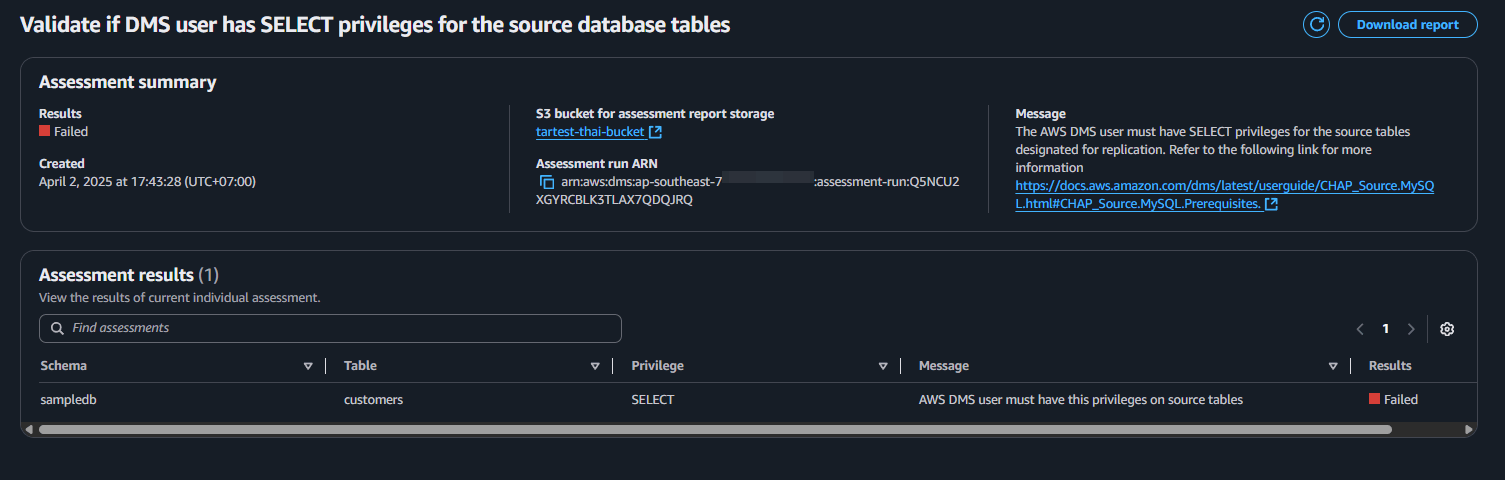
Task: Select the sampledb schema cell
Action: 68,399
